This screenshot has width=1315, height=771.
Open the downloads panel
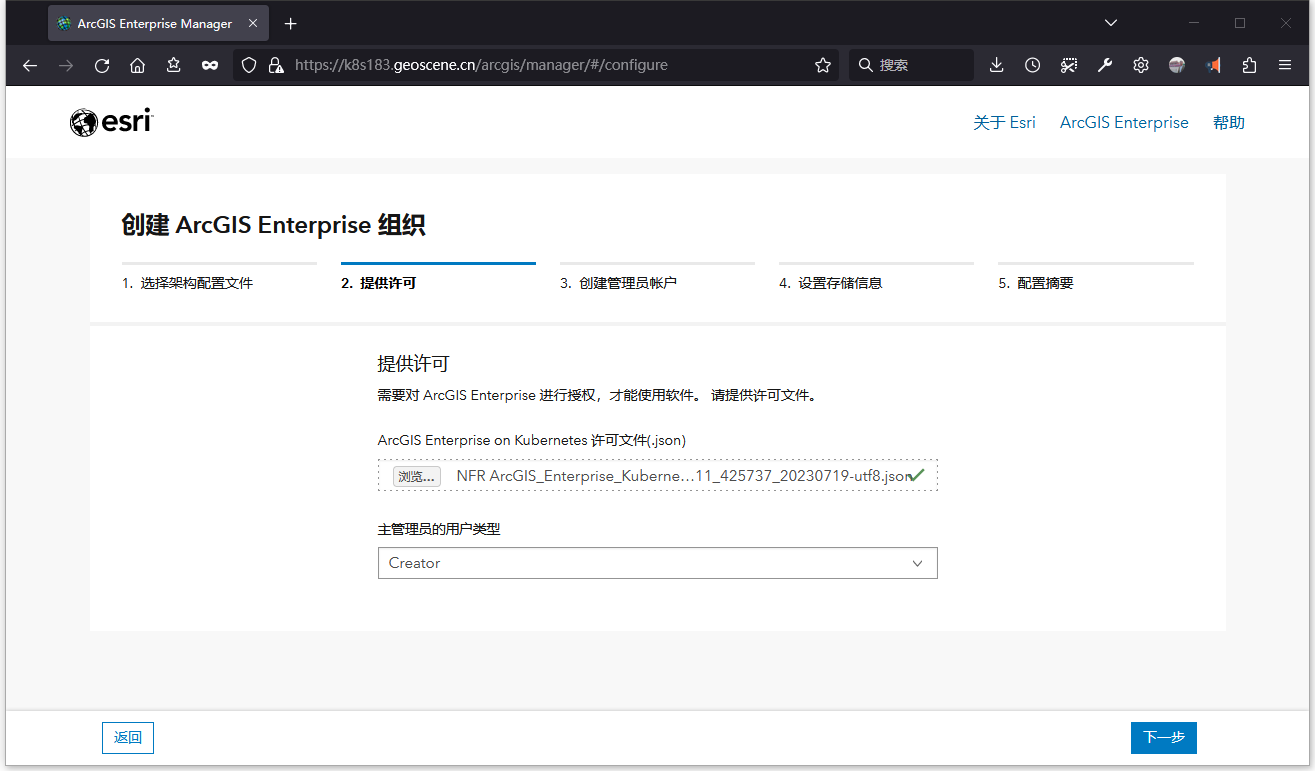tap(997, 65)
